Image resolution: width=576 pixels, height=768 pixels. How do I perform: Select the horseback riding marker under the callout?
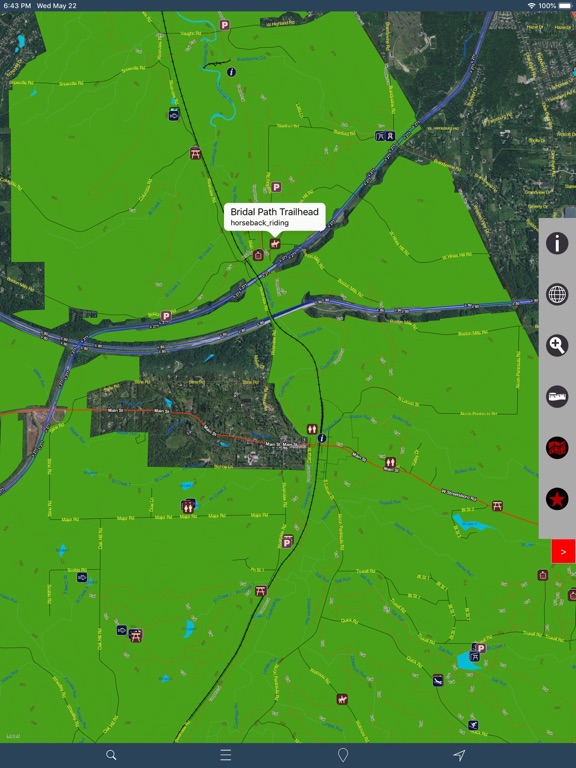tap(275, 243)
